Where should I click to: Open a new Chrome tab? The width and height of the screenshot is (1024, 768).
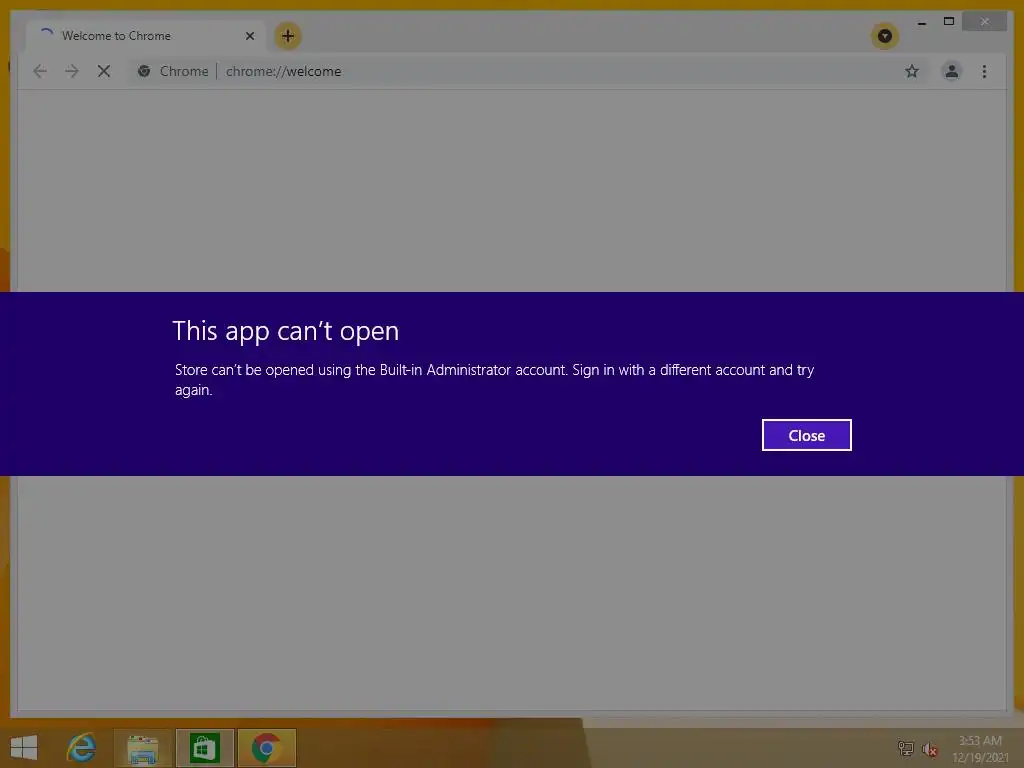coord(288,36)
